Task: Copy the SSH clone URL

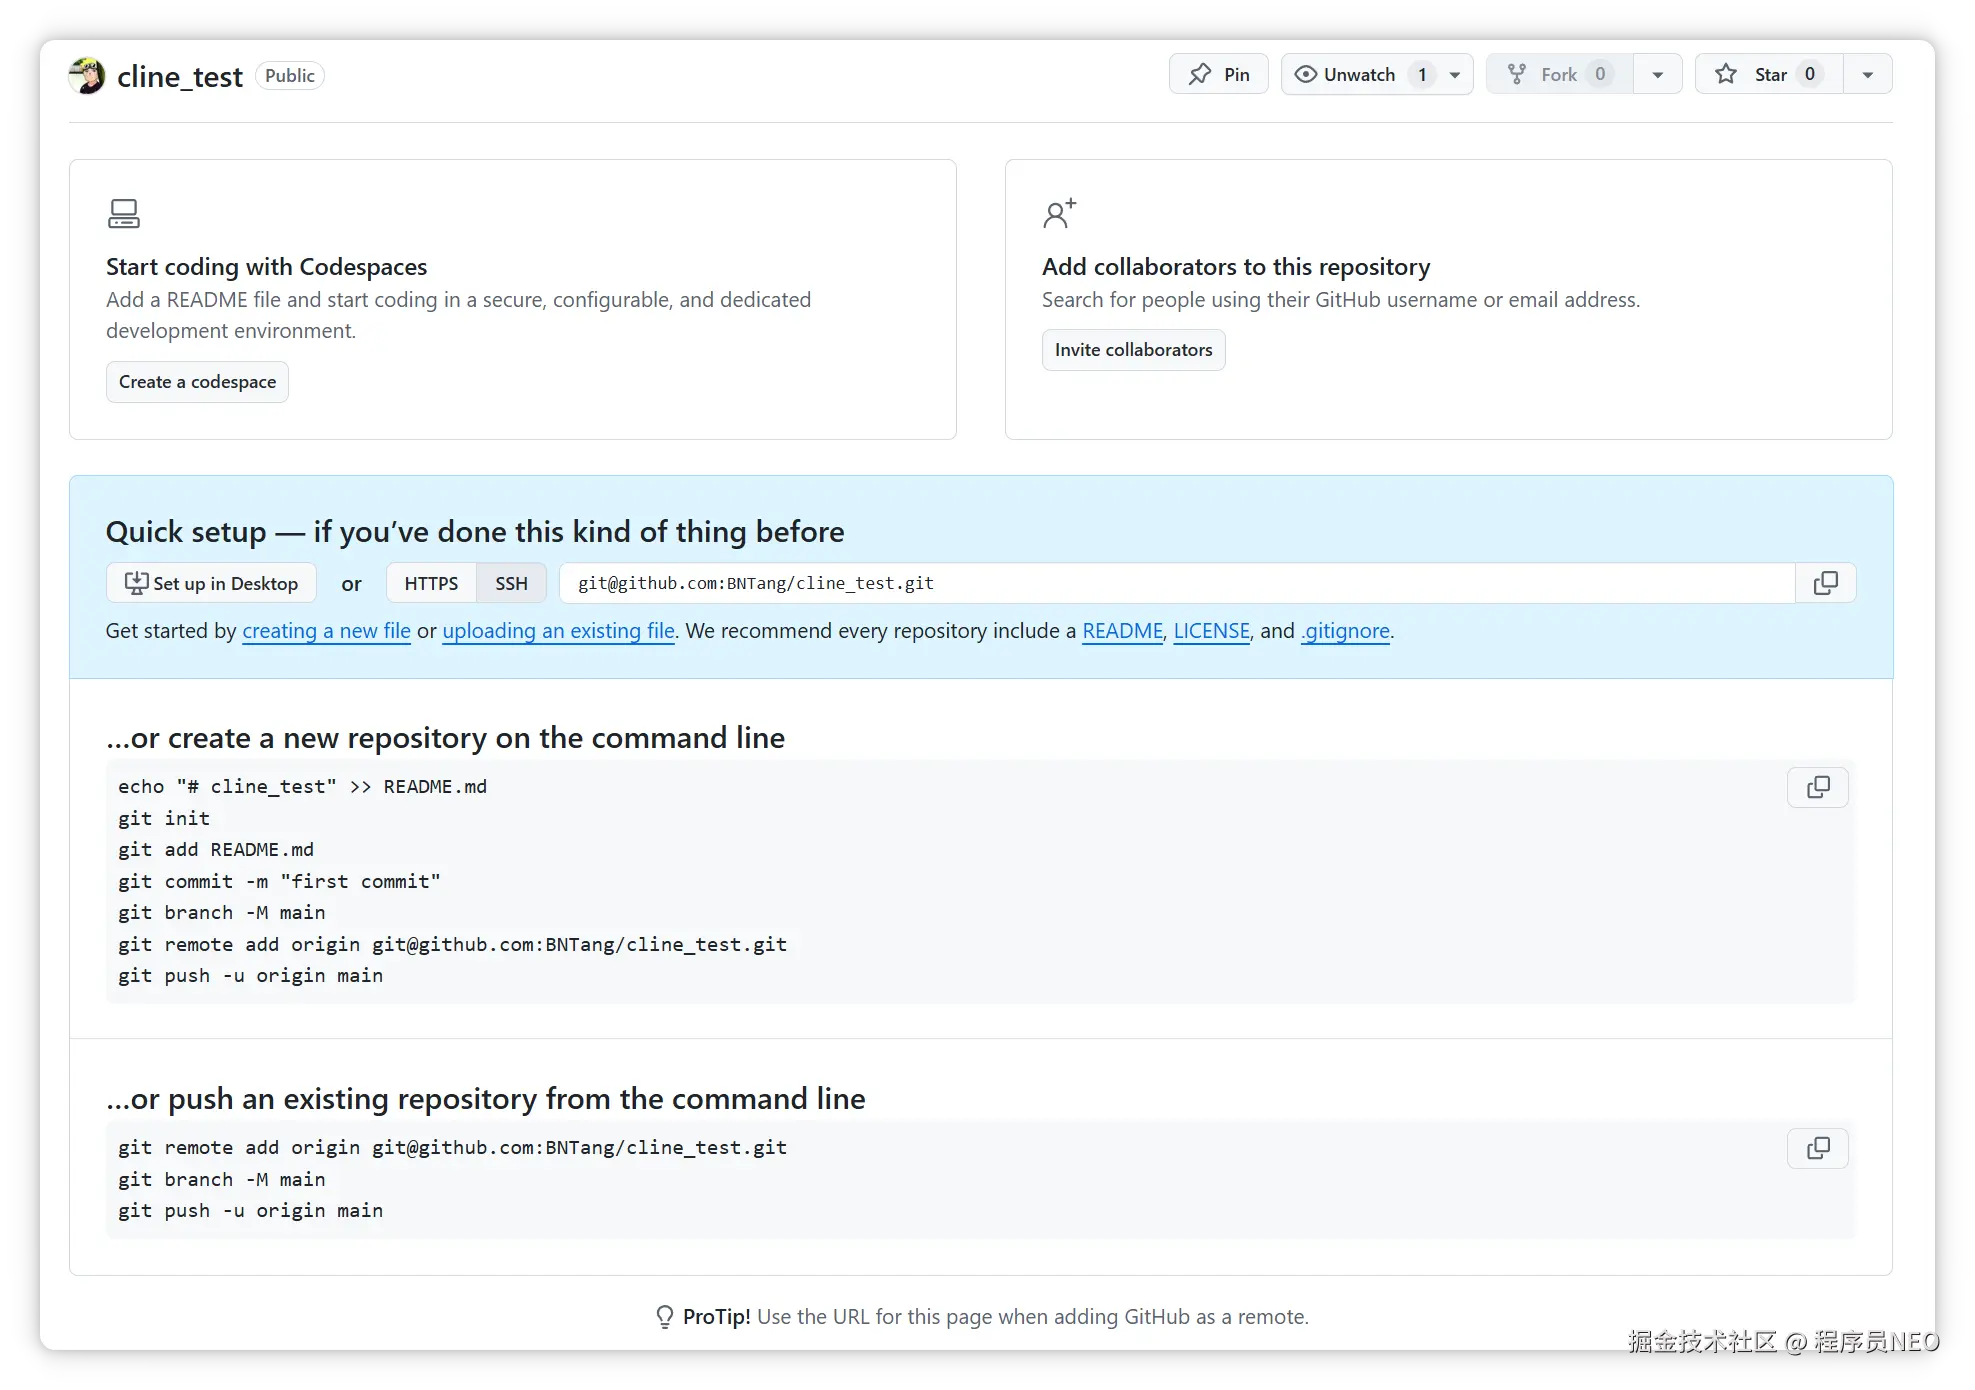Action: (x=1825, y=583)
